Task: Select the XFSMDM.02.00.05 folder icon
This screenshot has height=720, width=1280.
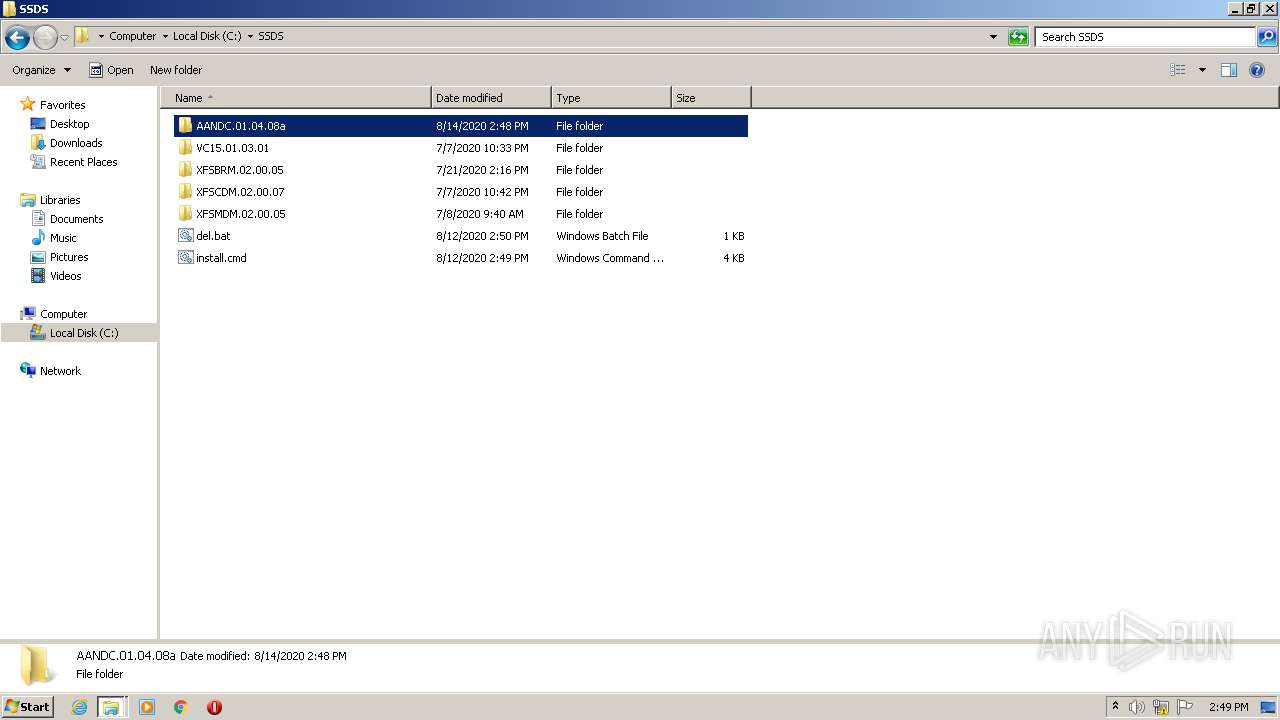Action: click(185, 214)
